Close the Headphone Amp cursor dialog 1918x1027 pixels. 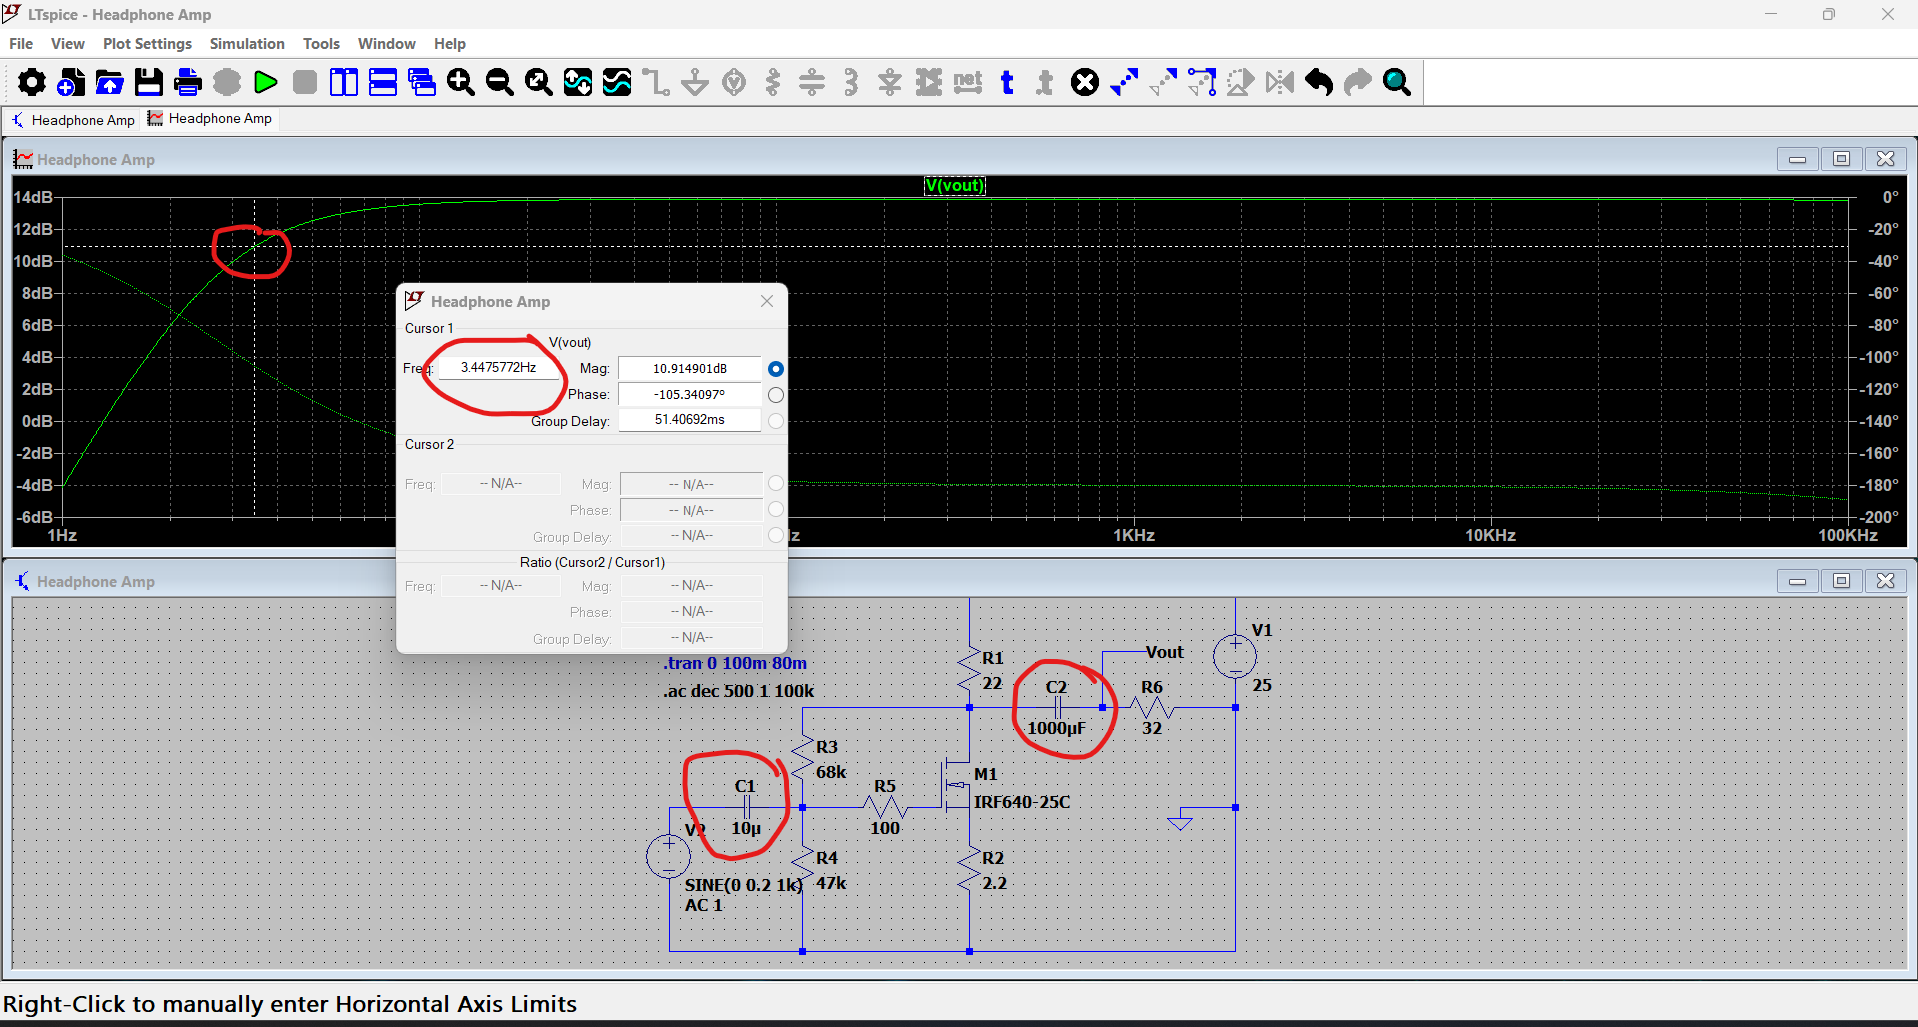[767, 301]
